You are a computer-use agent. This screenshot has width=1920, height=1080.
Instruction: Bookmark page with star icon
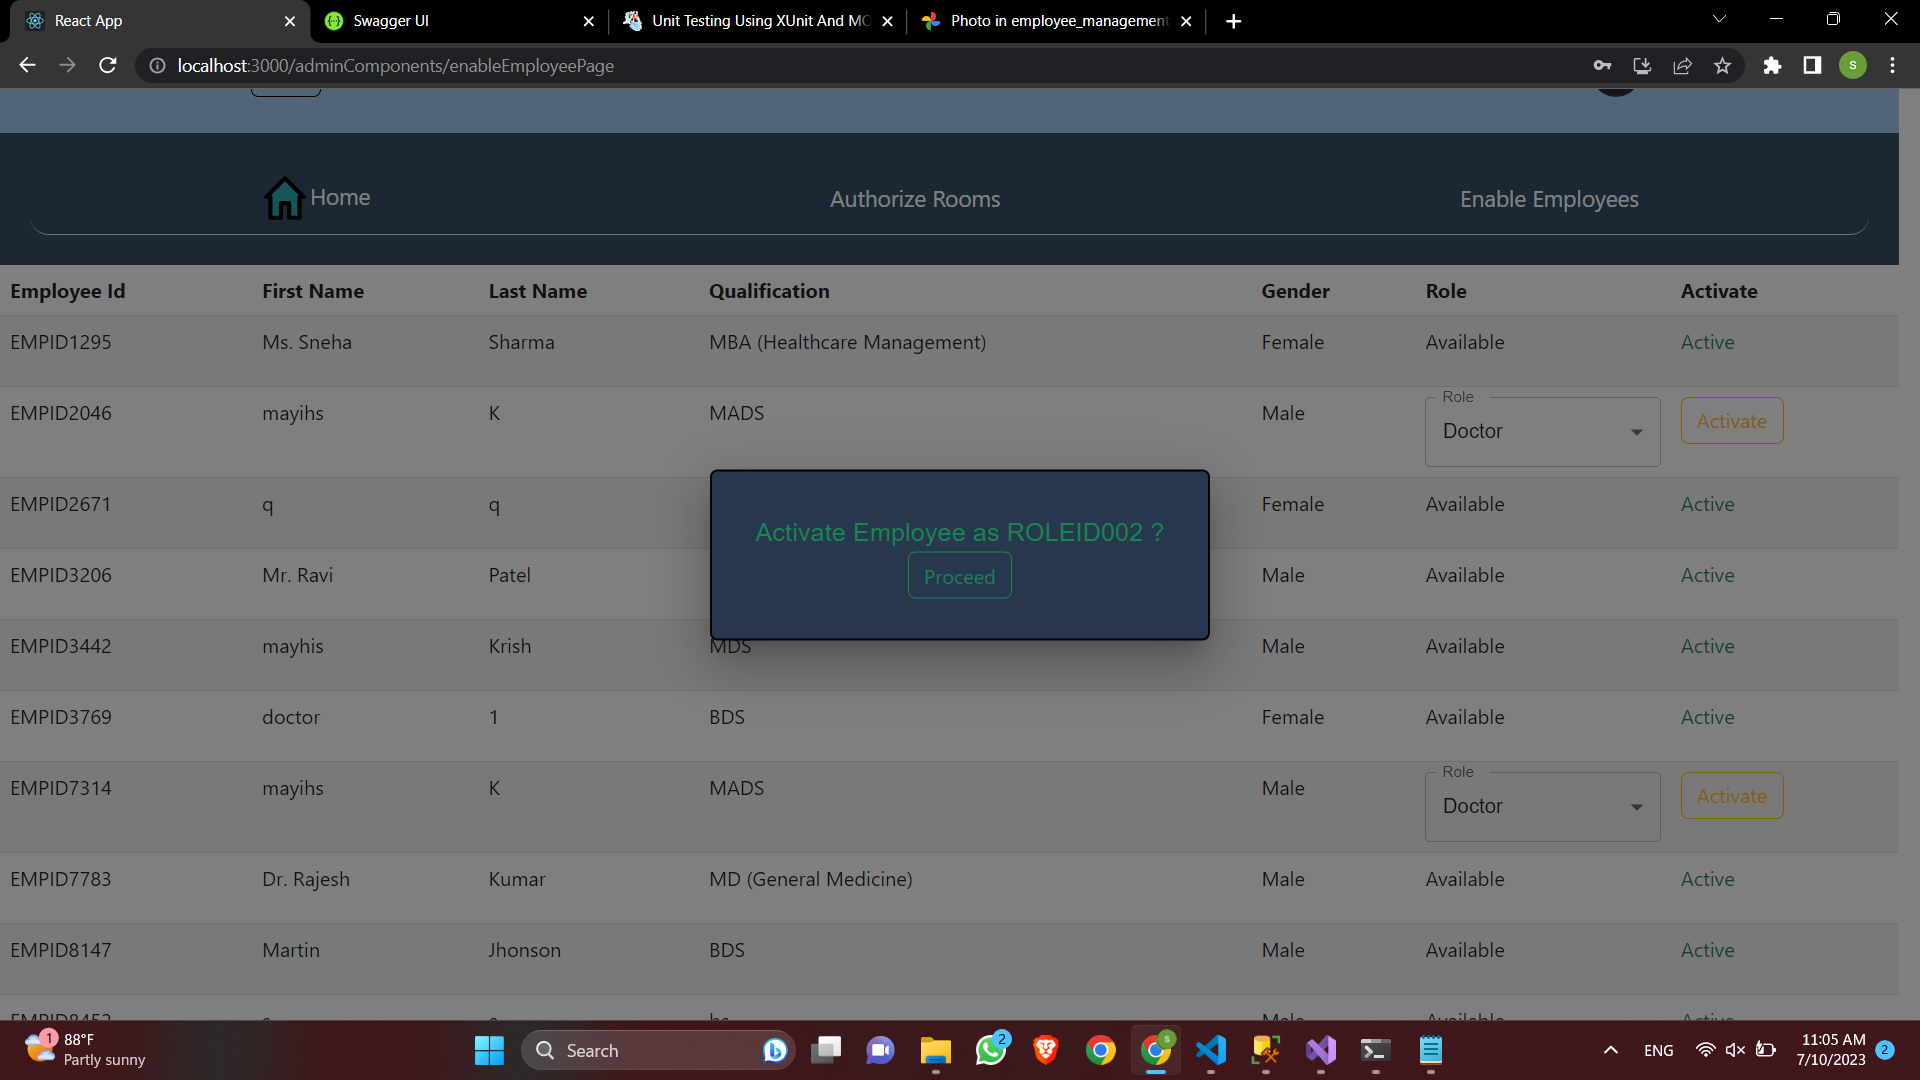(1722, 66)
